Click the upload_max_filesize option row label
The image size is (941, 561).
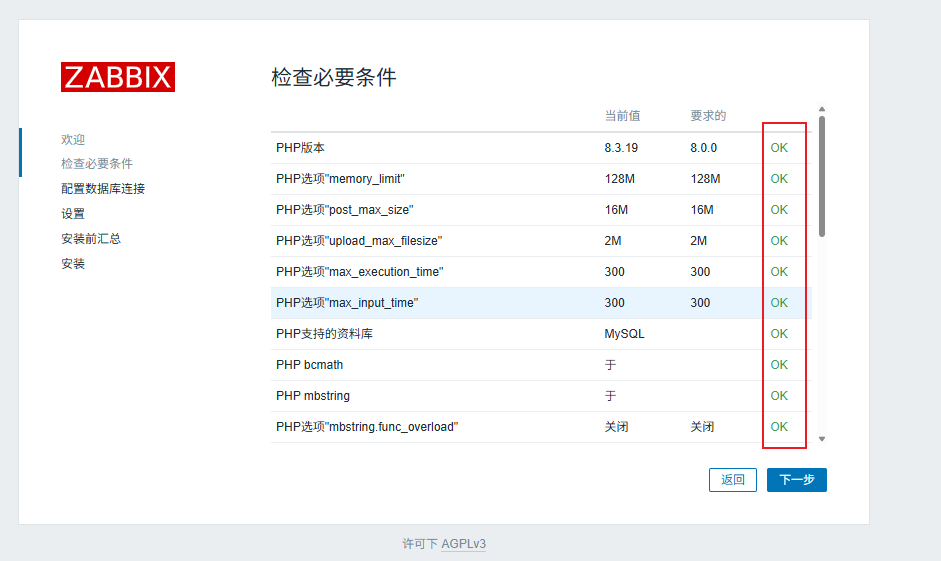click(x=359, y=241)
